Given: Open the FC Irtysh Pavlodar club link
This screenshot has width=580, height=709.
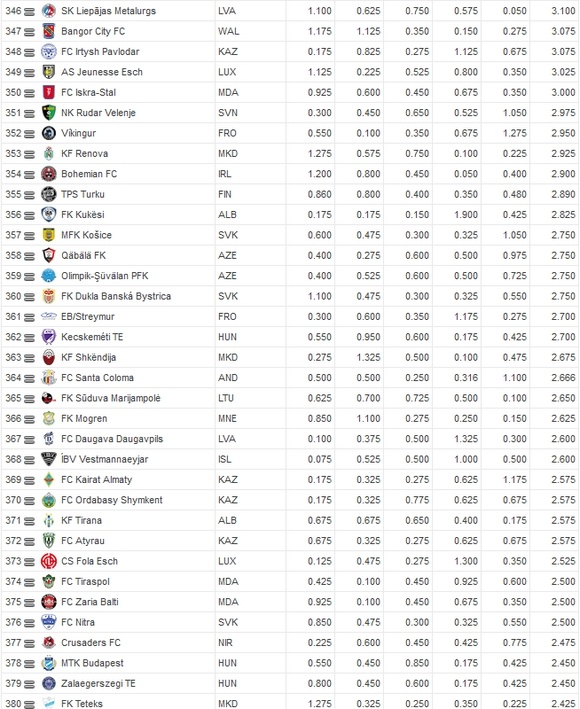Looking at the screenshot, I should tap(100, 52).
